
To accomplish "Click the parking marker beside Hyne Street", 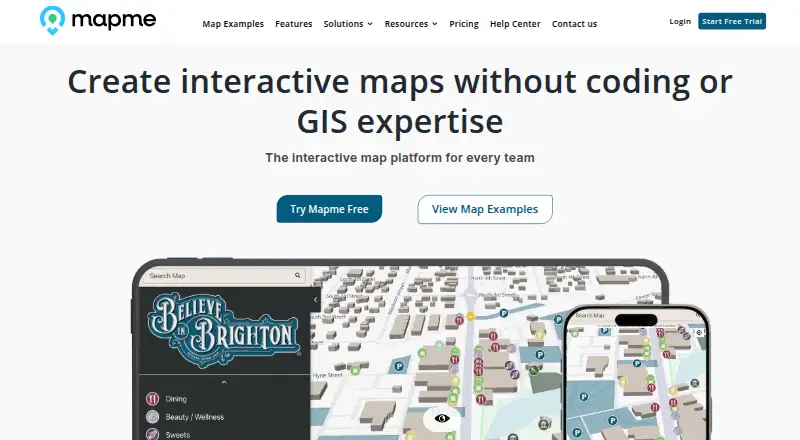I will (x=399, y=365).
